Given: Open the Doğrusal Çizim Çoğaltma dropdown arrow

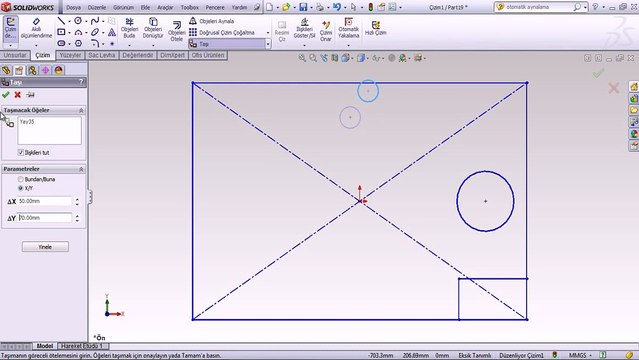Looking at the screenshot, I should tap(268, 33).
